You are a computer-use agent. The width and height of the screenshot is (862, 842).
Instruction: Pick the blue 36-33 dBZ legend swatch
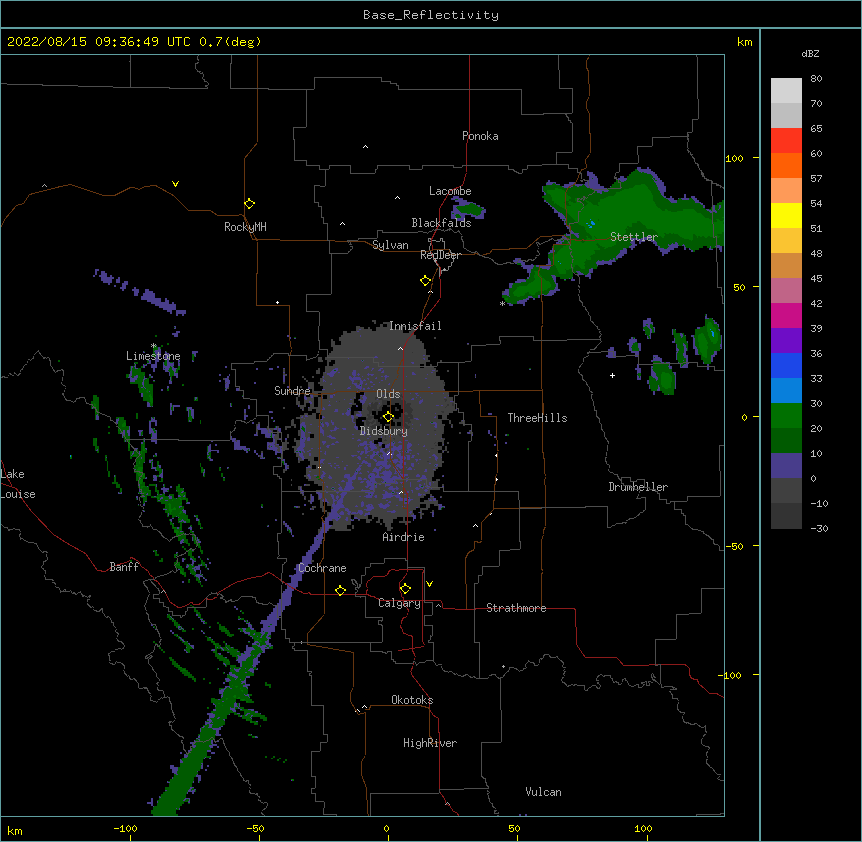pos(786,365)
